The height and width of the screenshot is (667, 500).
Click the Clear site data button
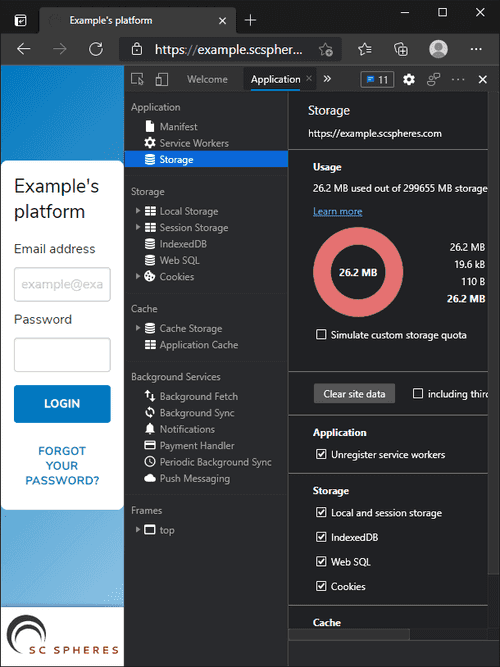point(354,394)
